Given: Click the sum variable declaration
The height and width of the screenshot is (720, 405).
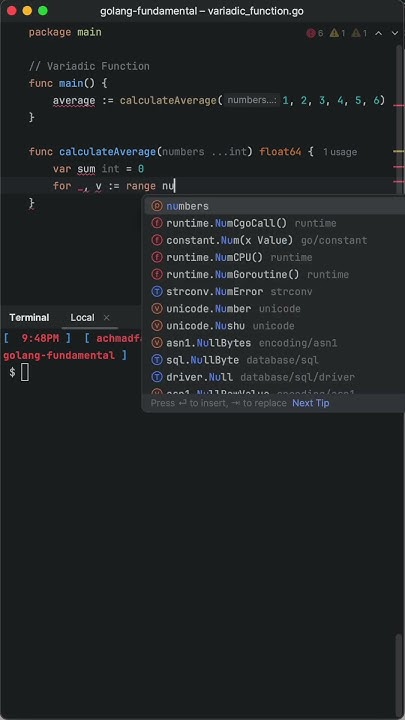Looking at the screenshot, I should (x=86, y=169).
